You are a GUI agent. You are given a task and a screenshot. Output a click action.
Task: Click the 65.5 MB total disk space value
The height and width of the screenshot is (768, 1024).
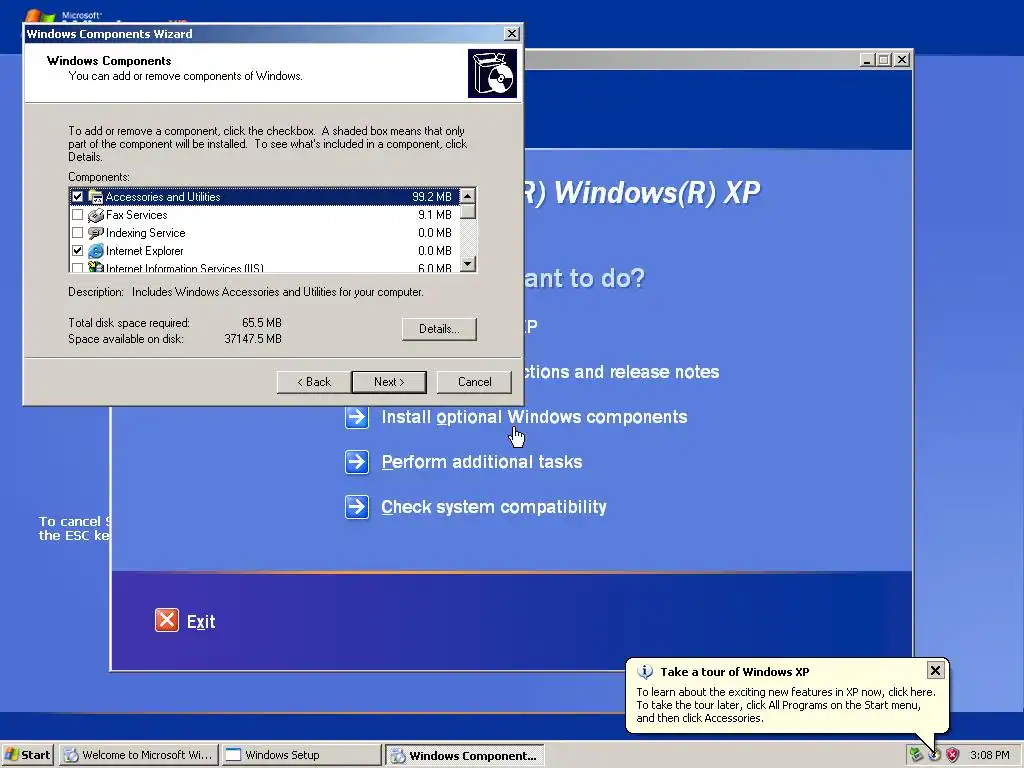(x=262, y=323)
